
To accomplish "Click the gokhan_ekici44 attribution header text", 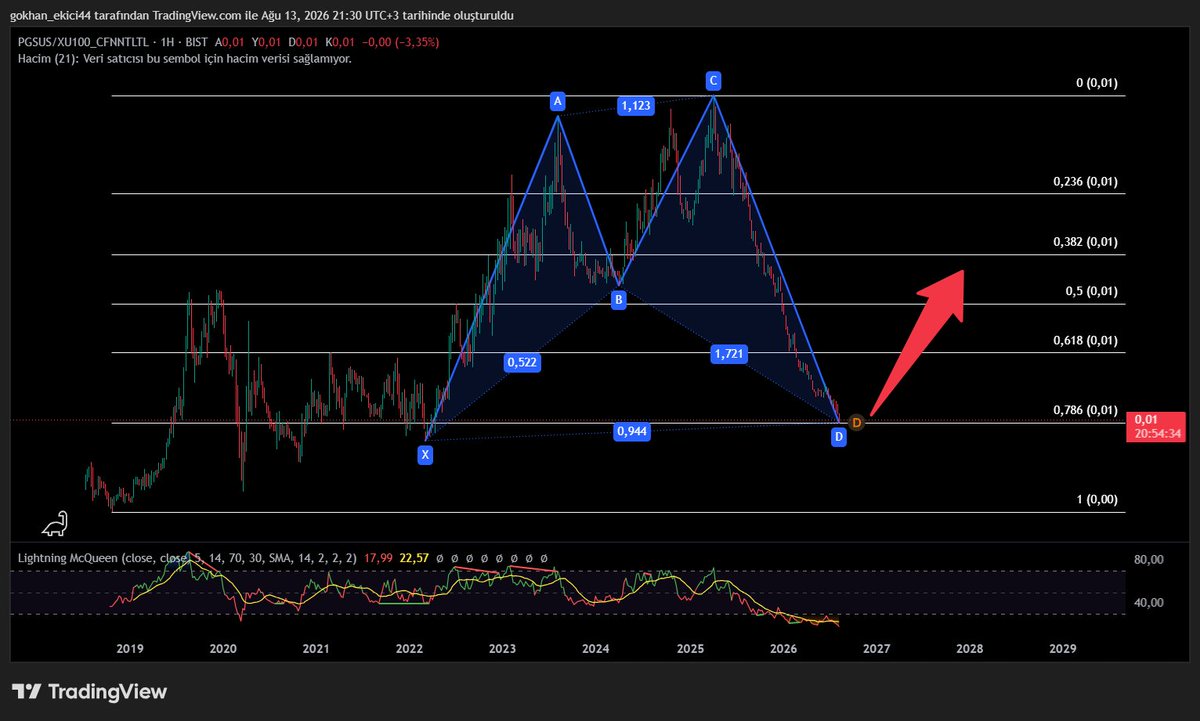I will tap(263, 17).
